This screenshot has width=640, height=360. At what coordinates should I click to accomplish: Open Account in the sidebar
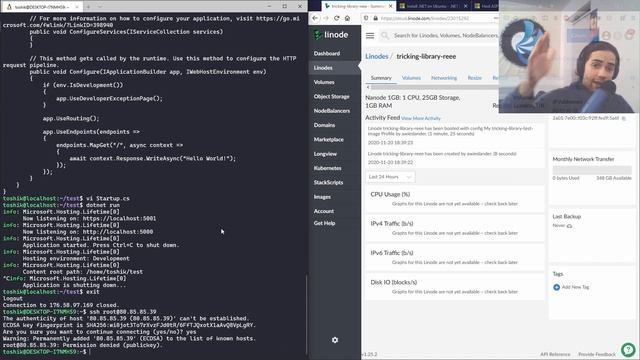324,211
